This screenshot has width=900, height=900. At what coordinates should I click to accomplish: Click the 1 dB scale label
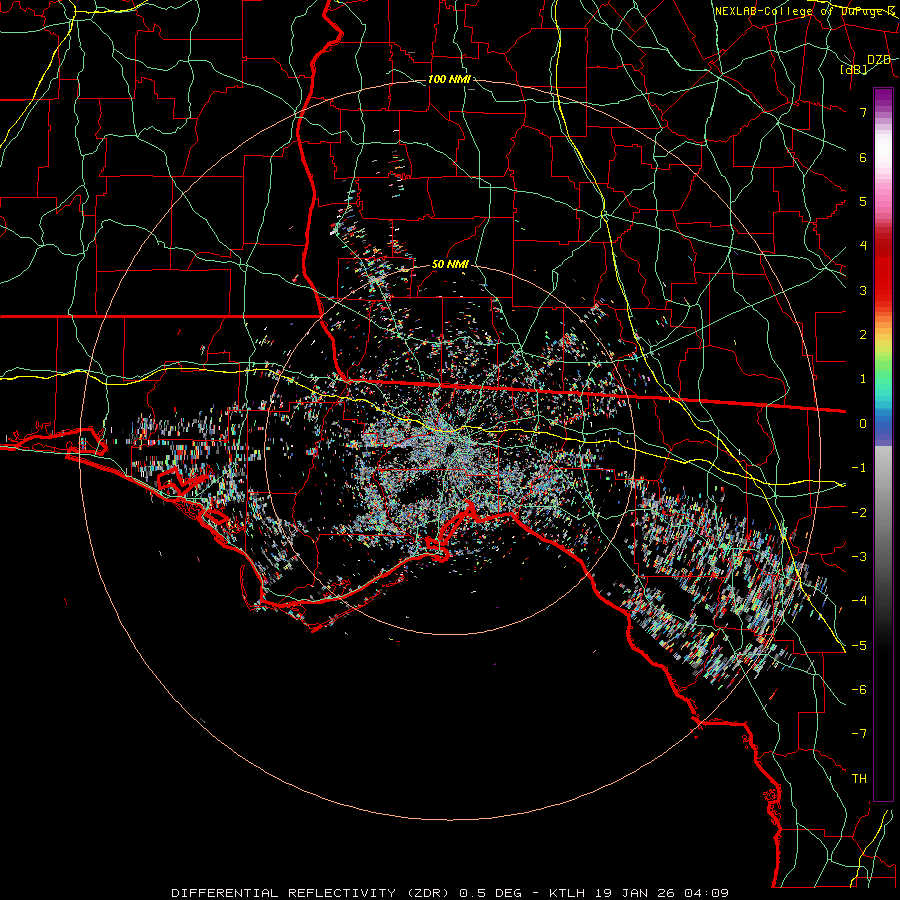(x=863, y=379)
